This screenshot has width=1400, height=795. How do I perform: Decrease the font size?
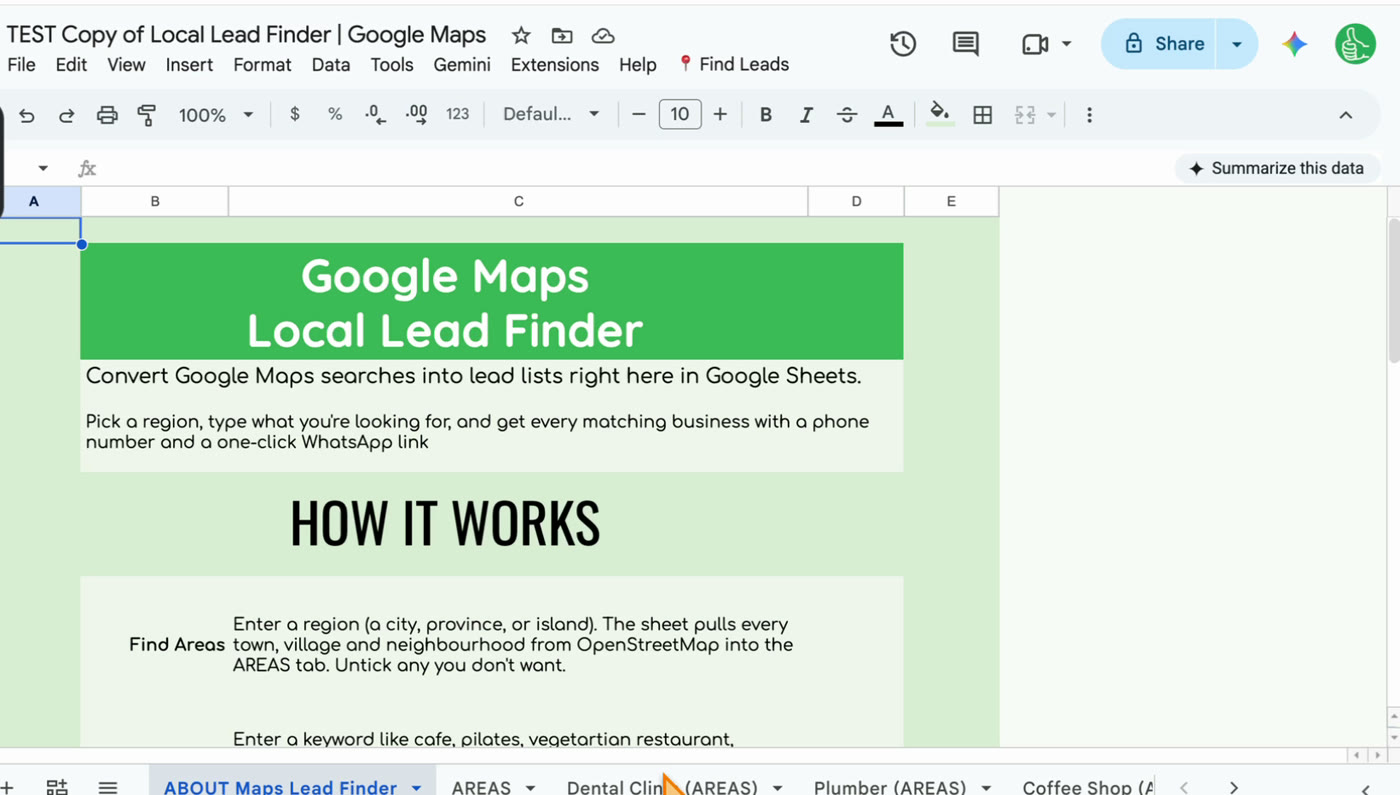click(x=639, y=115)
